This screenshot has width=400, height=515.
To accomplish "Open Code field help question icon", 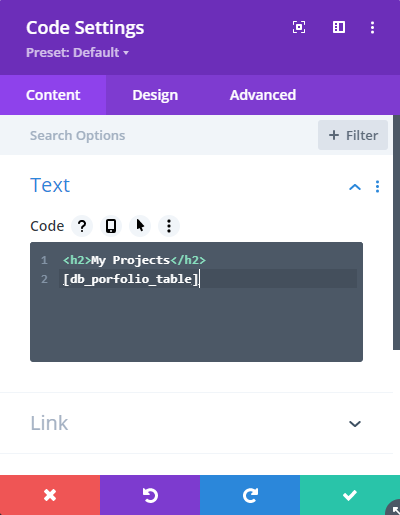I will tap(82, 226).
